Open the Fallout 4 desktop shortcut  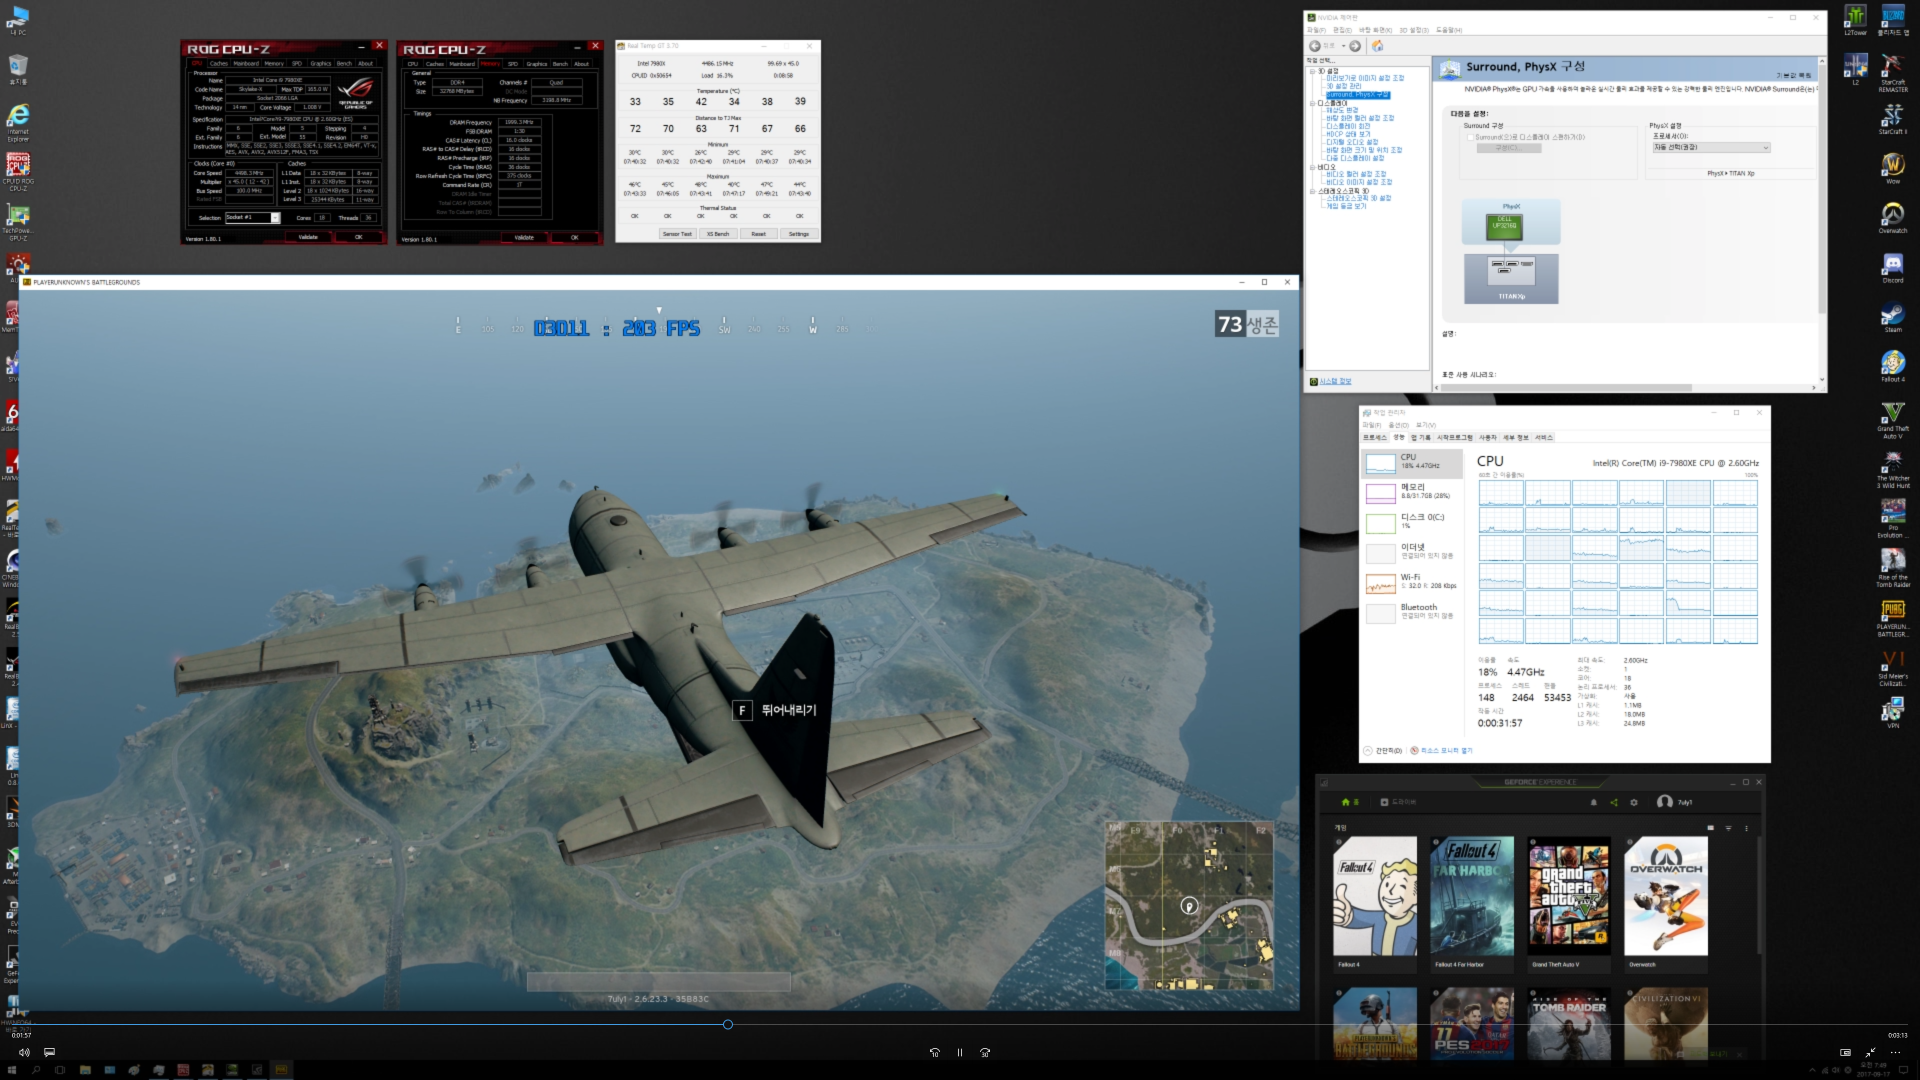1892,366
